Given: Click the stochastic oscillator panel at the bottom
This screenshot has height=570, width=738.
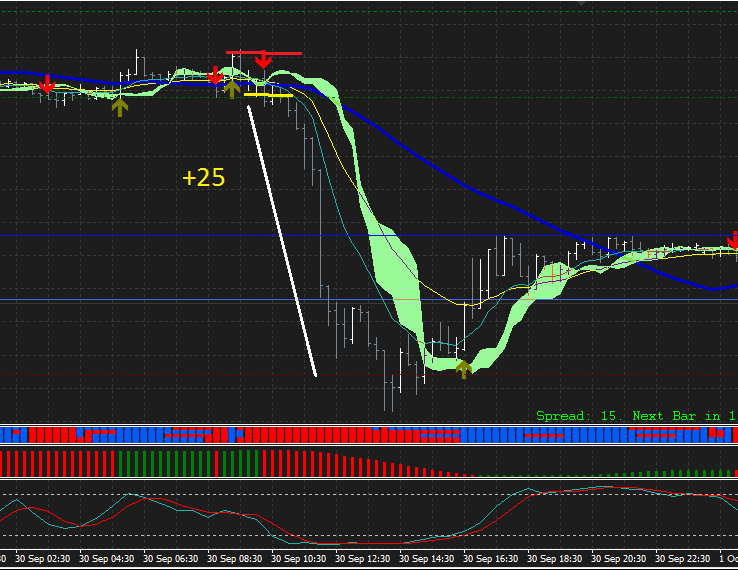Looking at the screenshot, I should (369, 515).
